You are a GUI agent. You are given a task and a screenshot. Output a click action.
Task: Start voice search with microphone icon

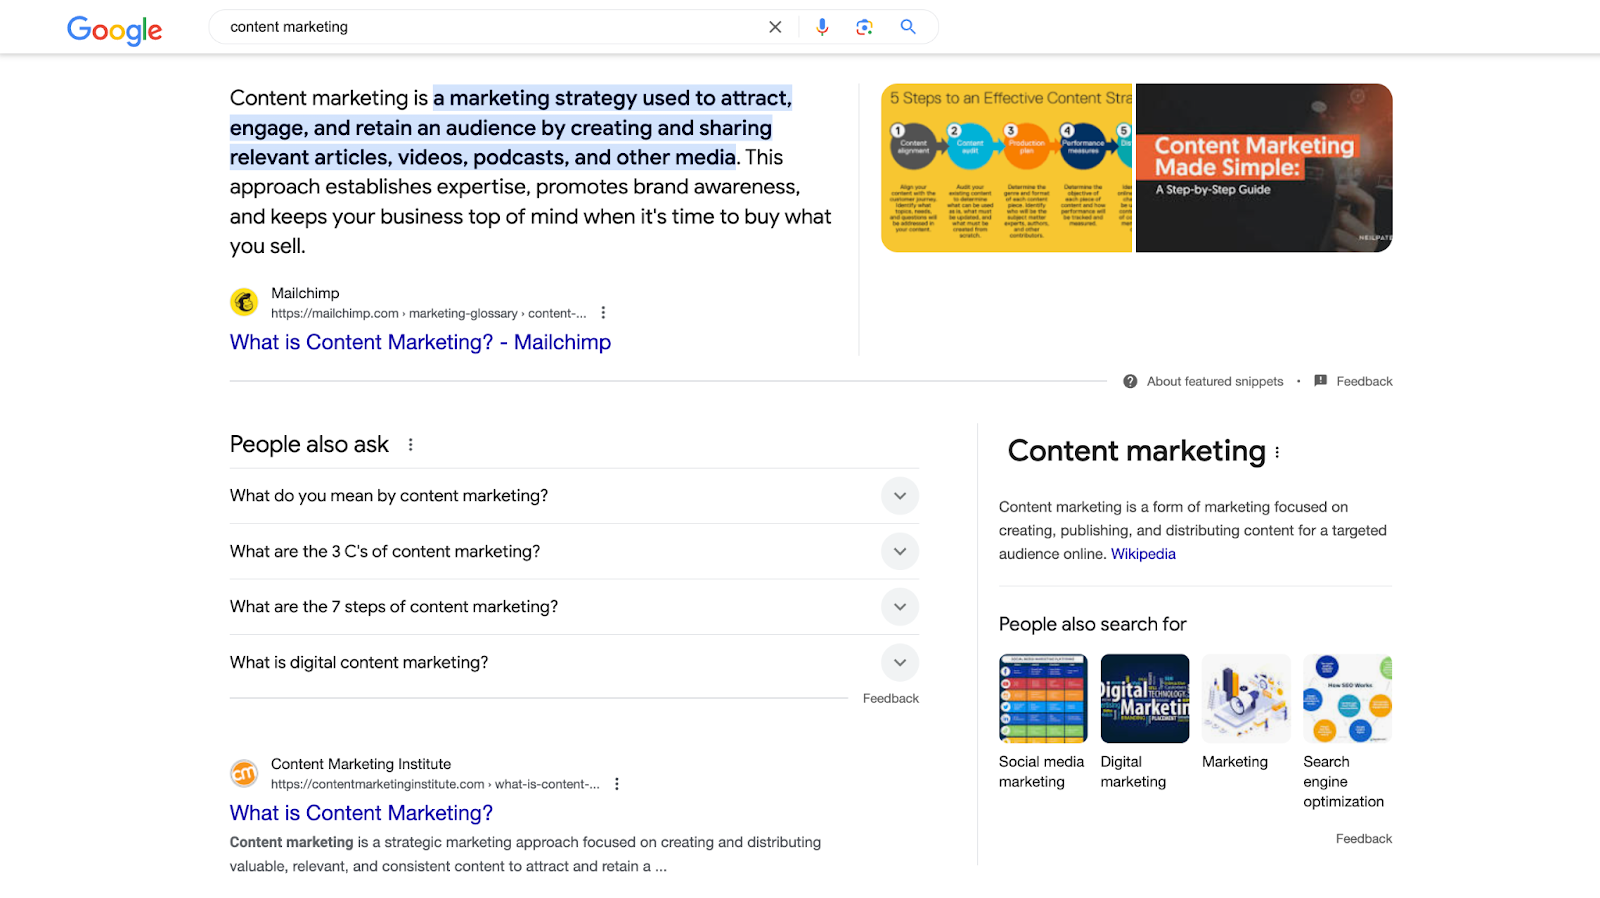point(822,27)
